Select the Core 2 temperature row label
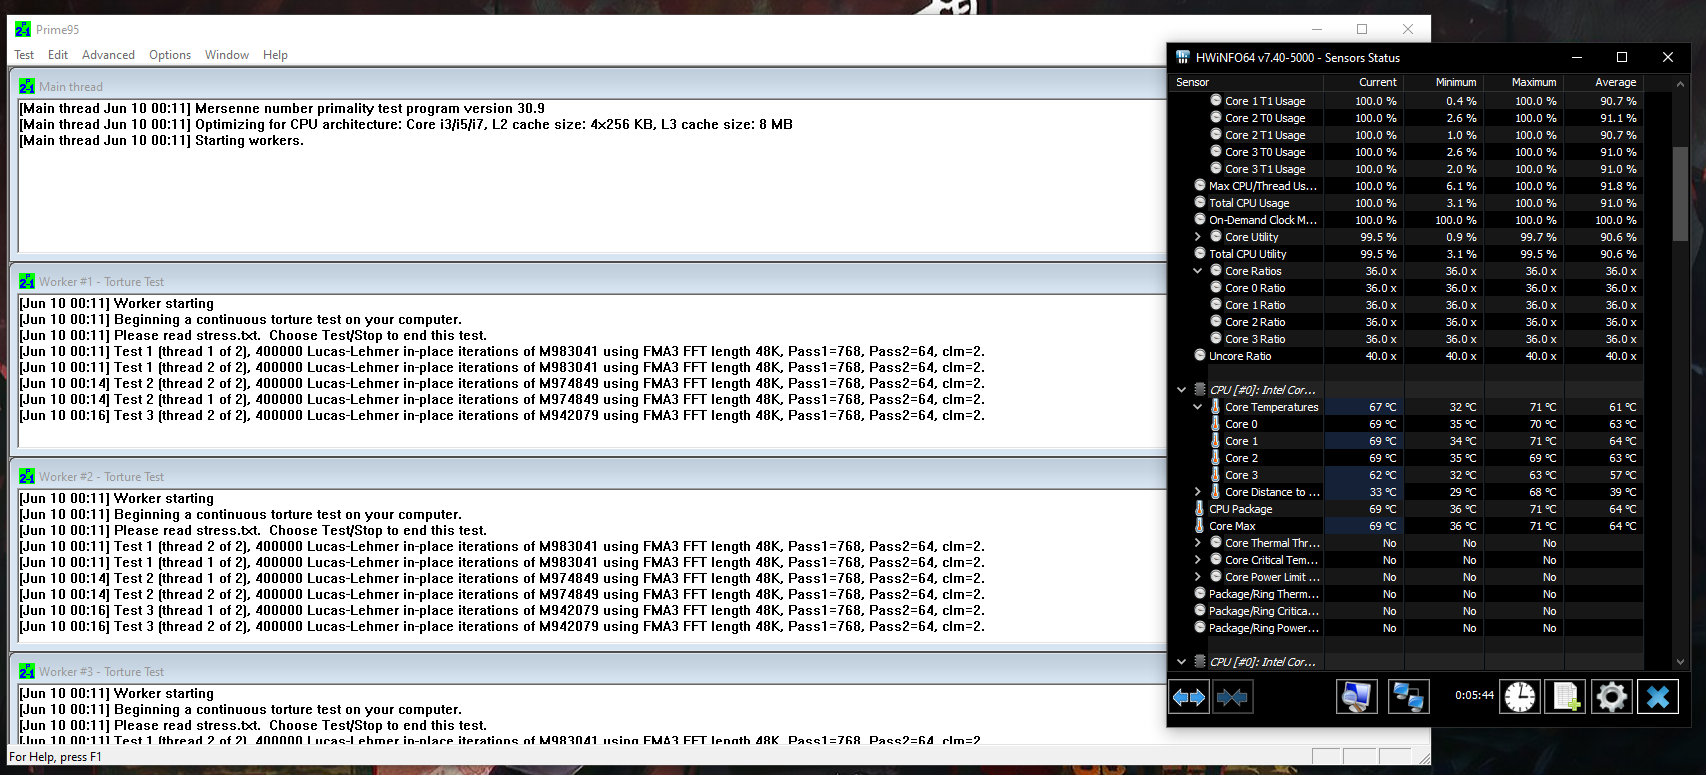 [x=1242, y=458]
